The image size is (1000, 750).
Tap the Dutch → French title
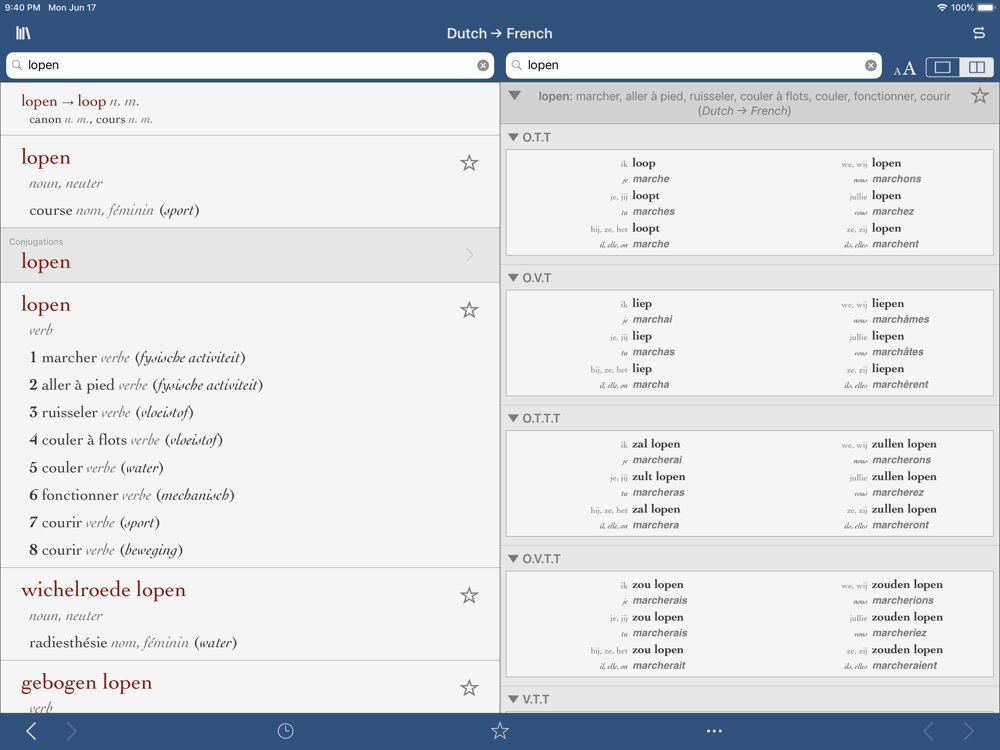tap(499, 33)
